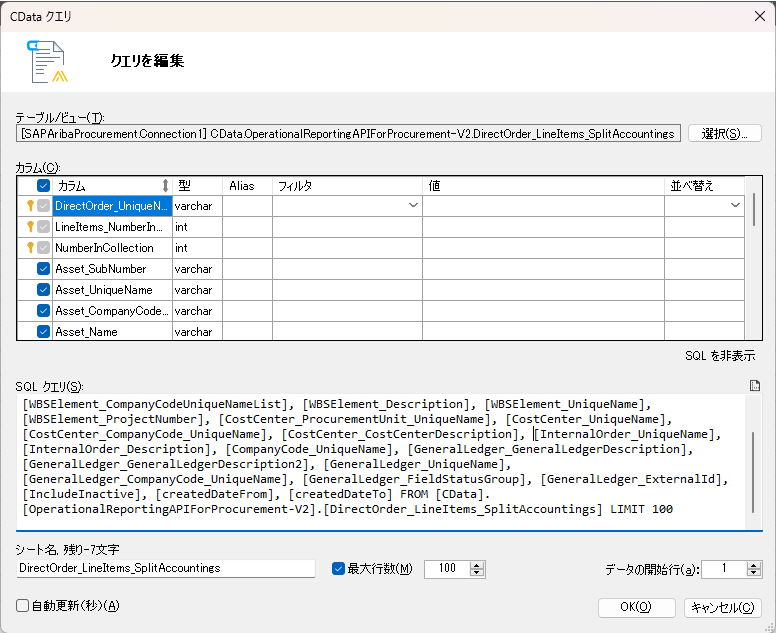Increase the 最大行数 value with up arrow
The width and height of the screenshot is (776, 633).
pos(477,565)
